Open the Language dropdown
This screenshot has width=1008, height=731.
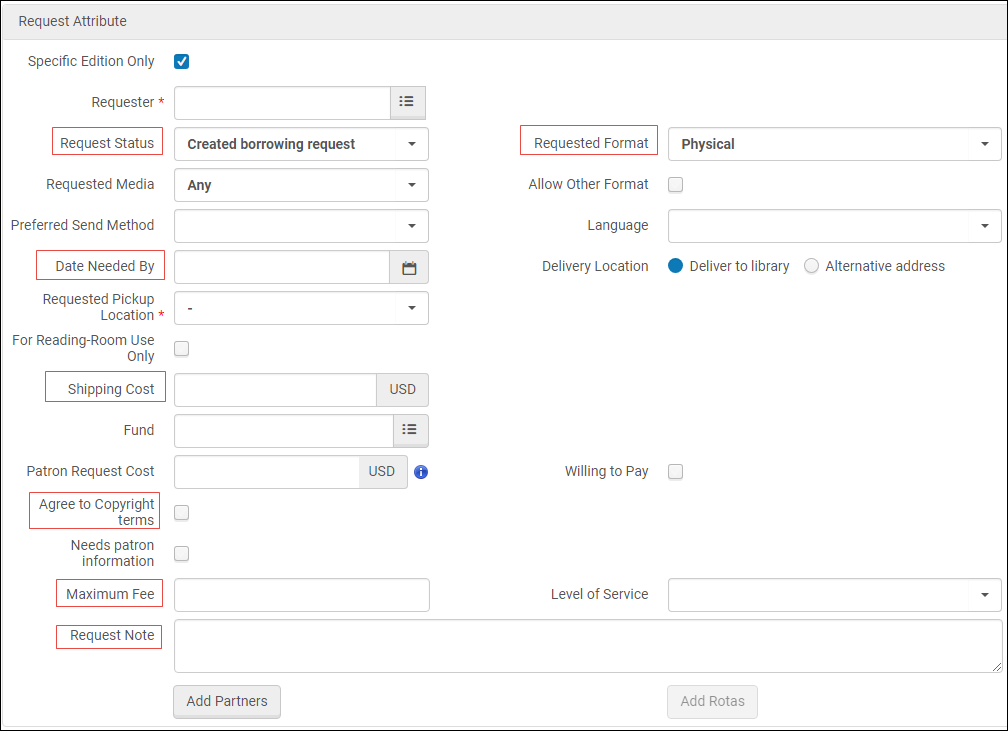[x=834, y=226]
